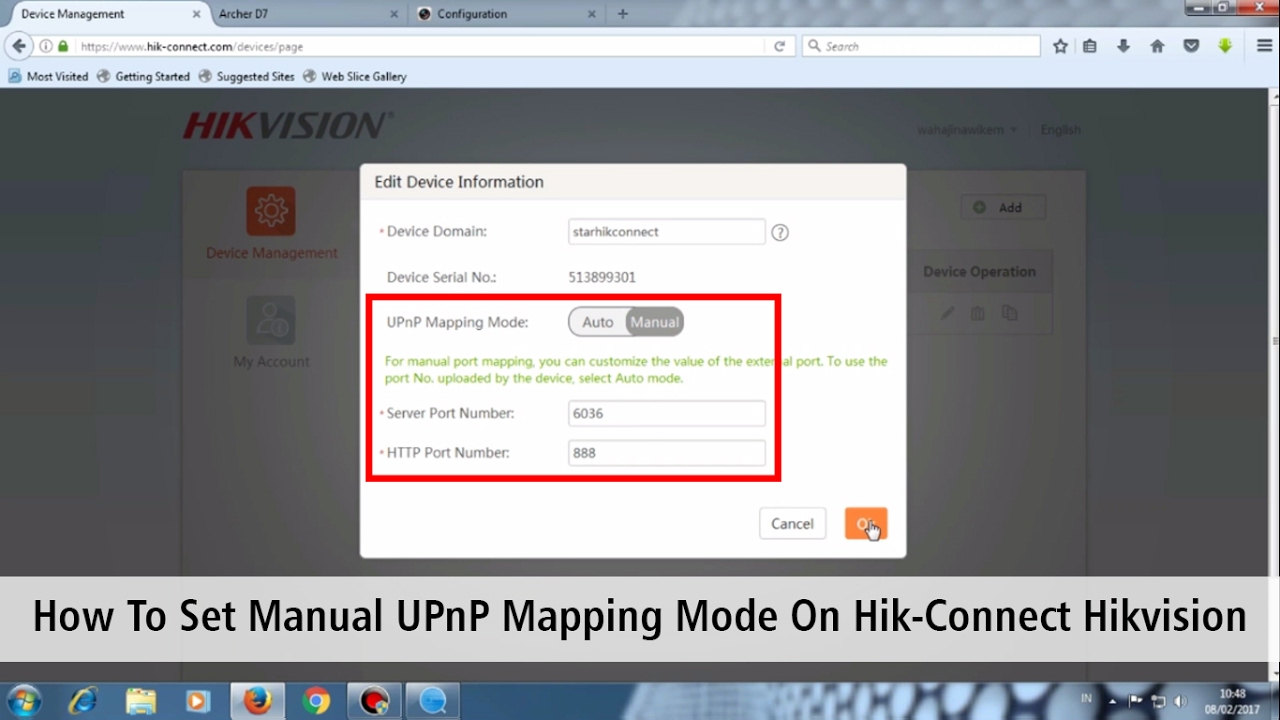1280x720 pixels.
Task: Click the Cancel button in dialog
Action: pos(792,524)
